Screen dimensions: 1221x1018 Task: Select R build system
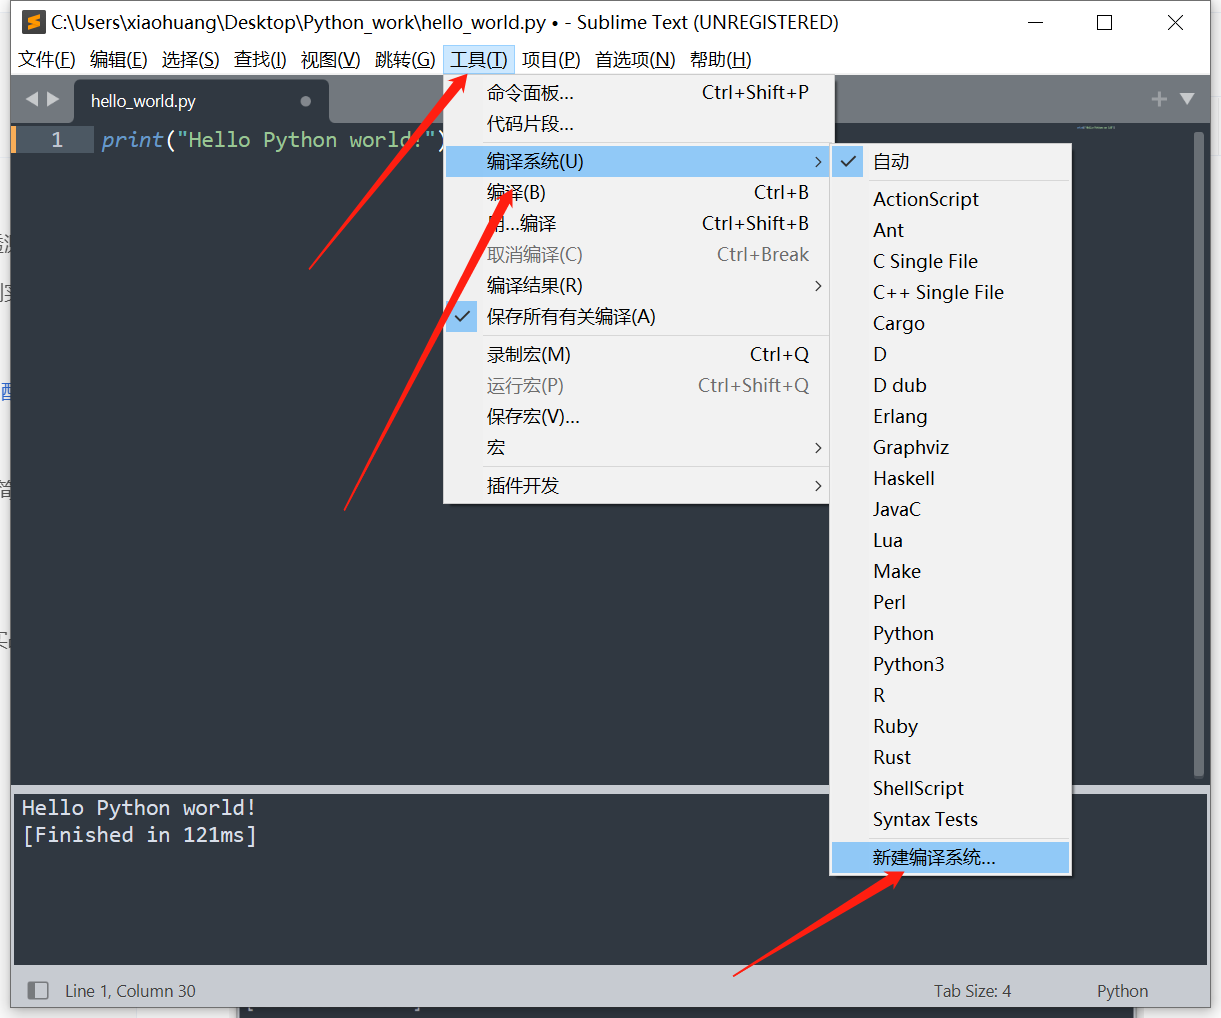point(951,695)
